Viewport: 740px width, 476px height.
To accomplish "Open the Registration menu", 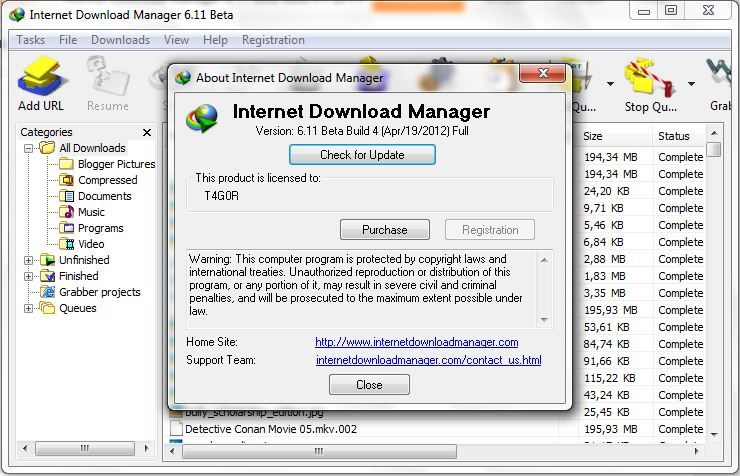I will [273, 40].
